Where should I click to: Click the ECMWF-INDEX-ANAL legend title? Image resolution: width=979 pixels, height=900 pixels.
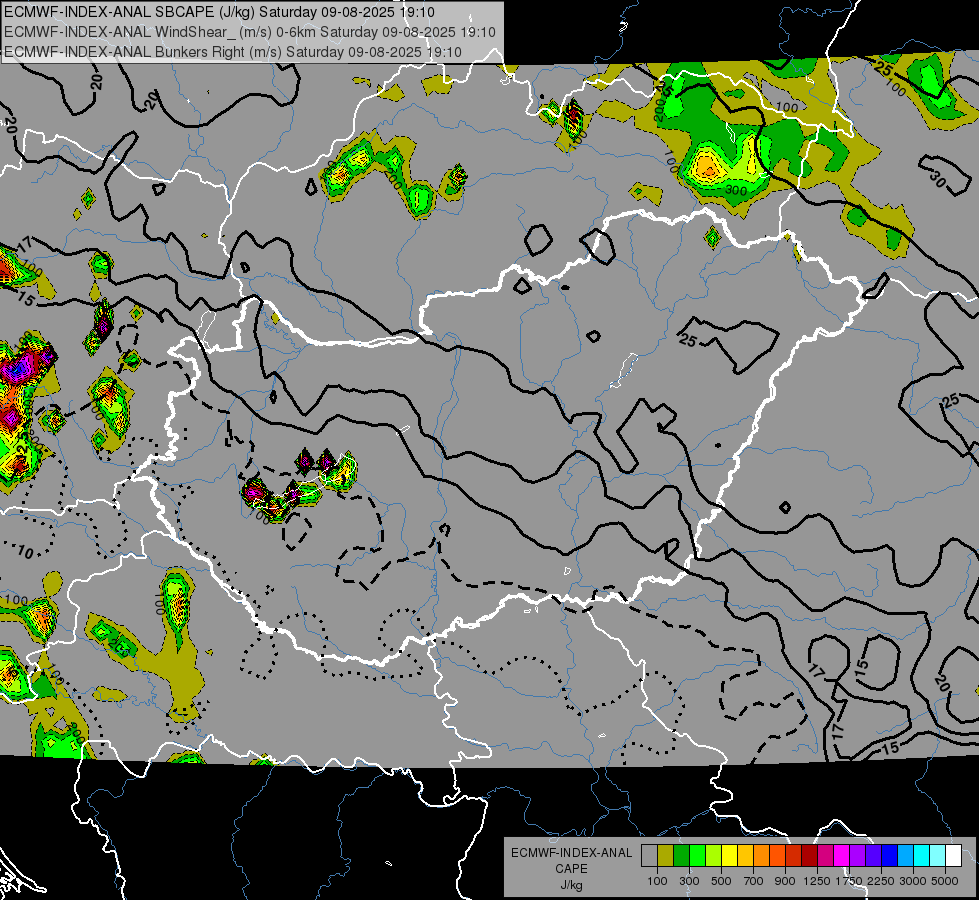[x=571, y=853]
